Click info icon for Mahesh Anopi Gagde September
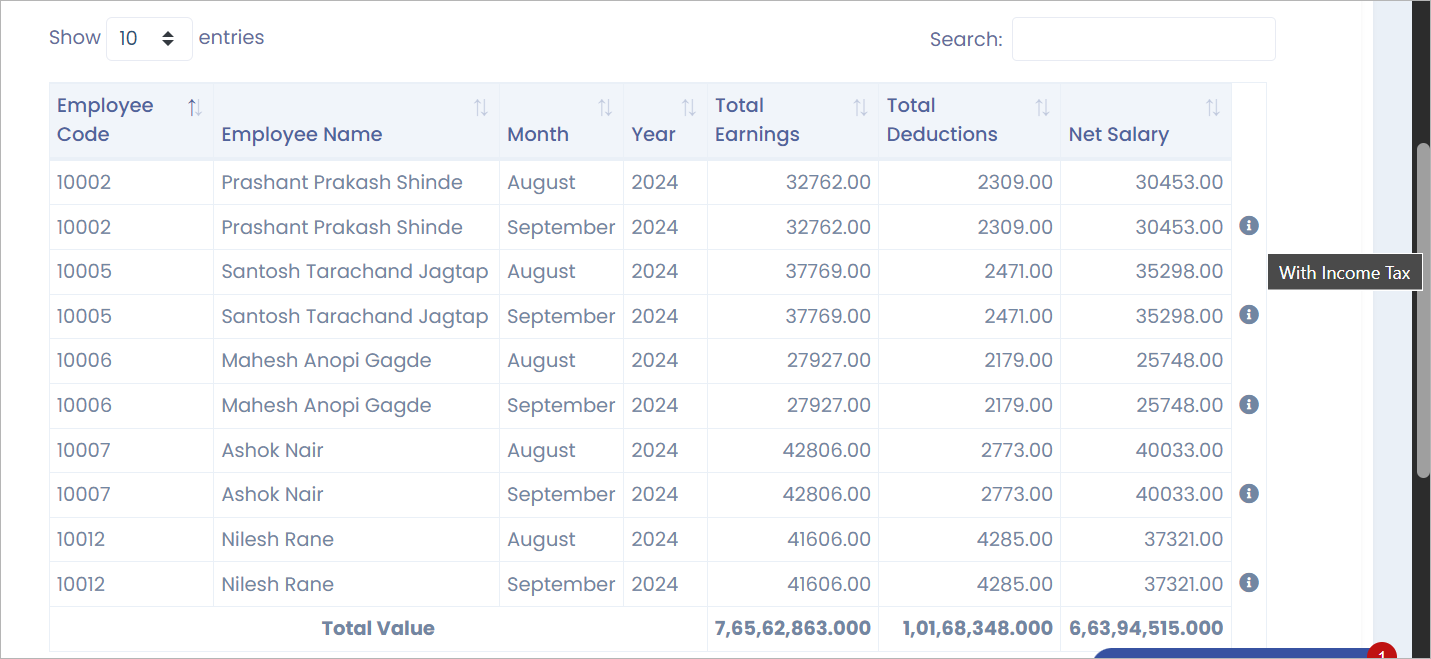This screenshot has width=1431, height=659. click(1248, 405)
